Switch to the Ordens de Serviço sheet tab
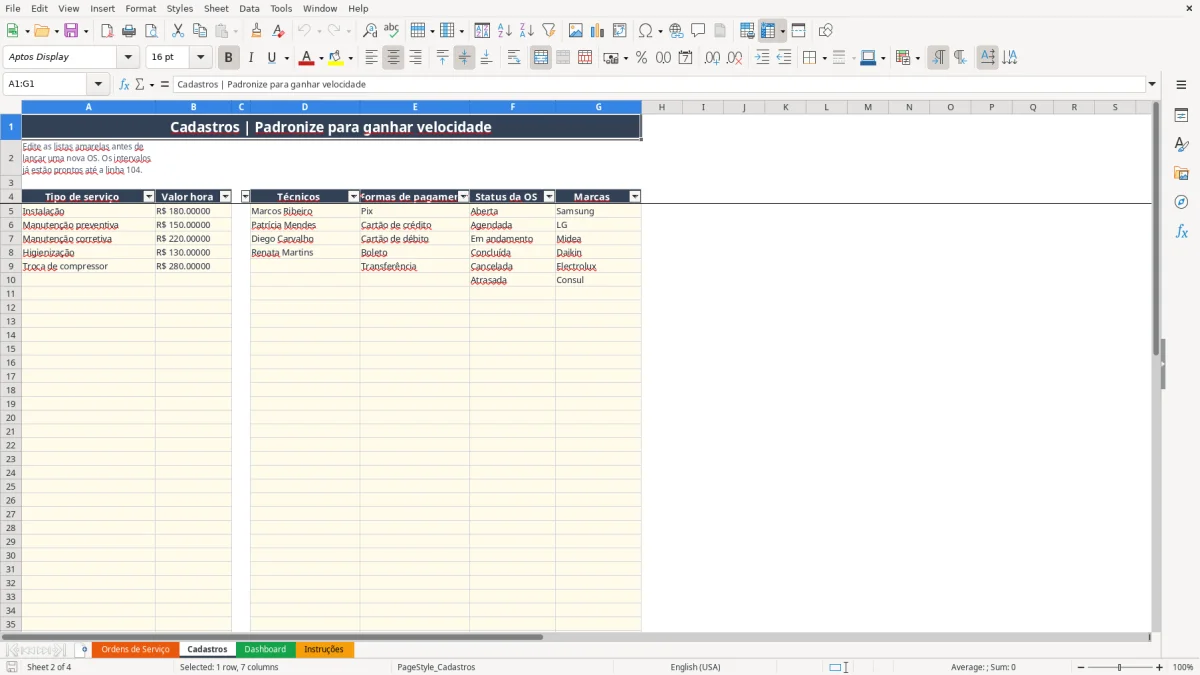Screen dimensions: 1200x675 tap(135, 649)
